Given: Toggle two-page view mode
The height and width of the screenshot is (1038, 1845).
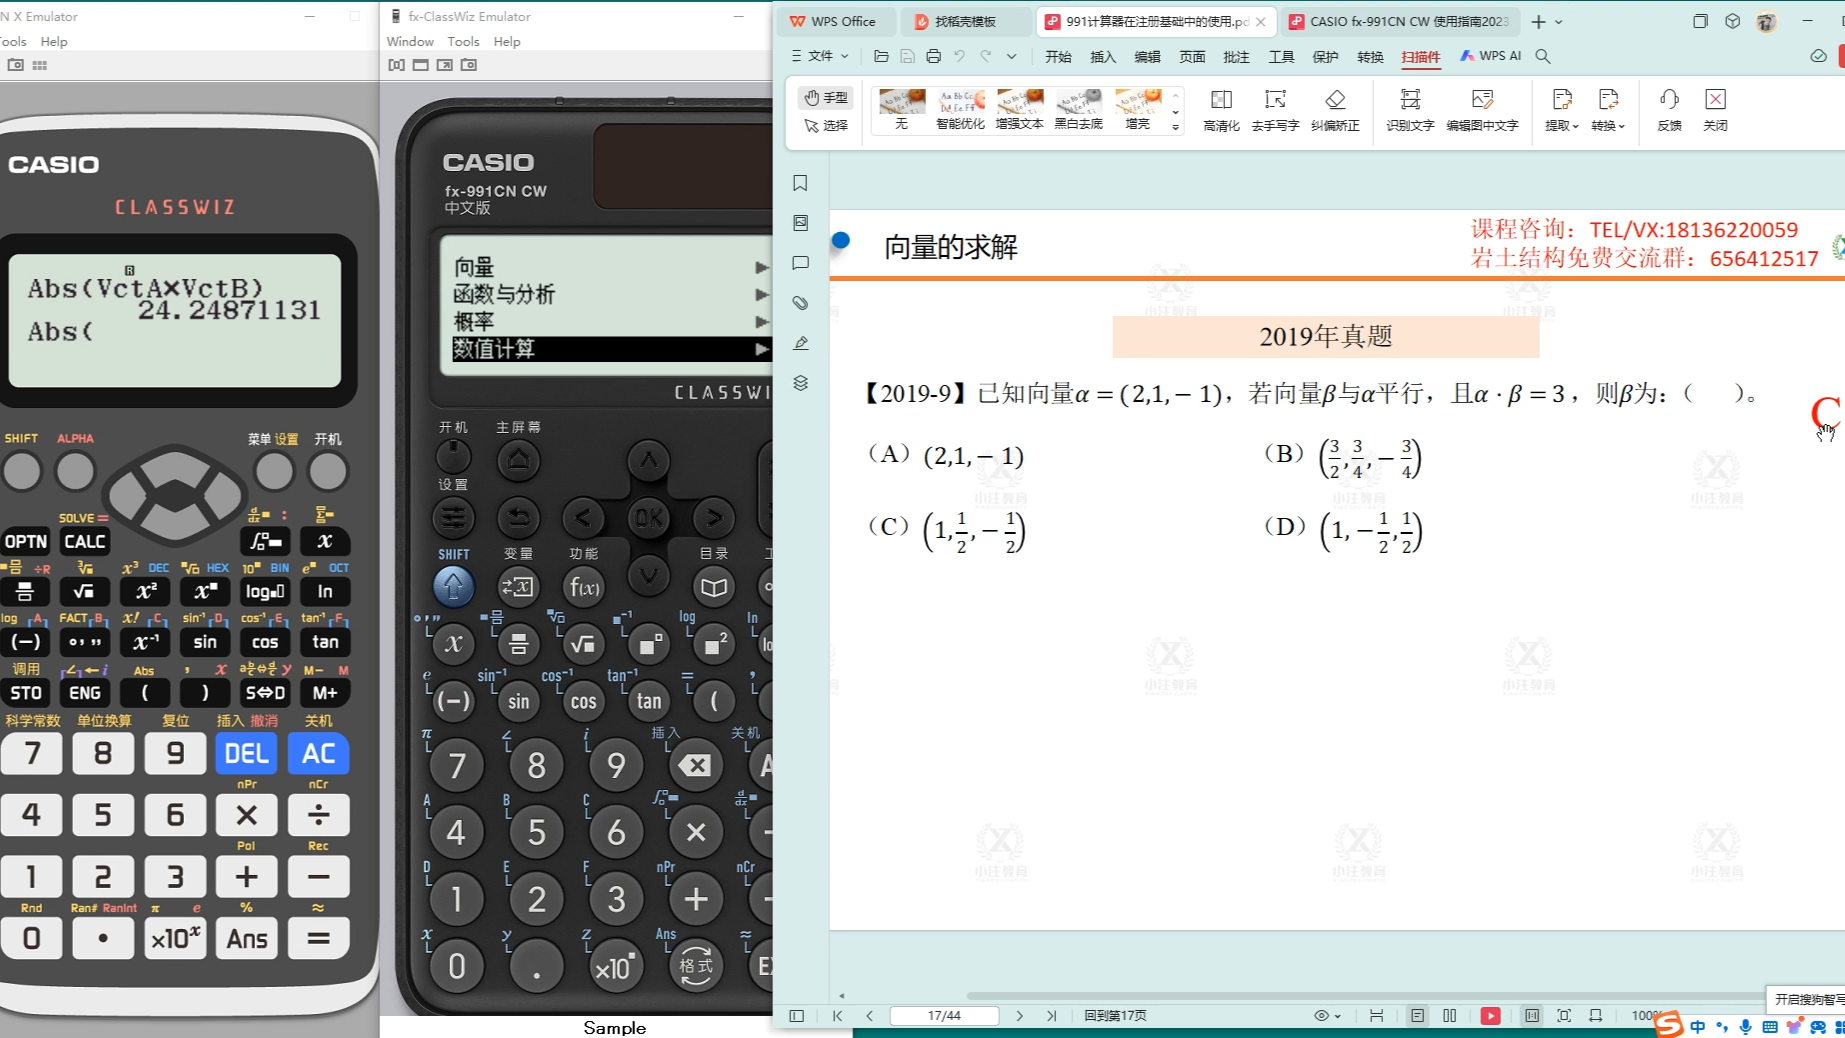Looking at the screenshot, I should click(1449, 1015).
